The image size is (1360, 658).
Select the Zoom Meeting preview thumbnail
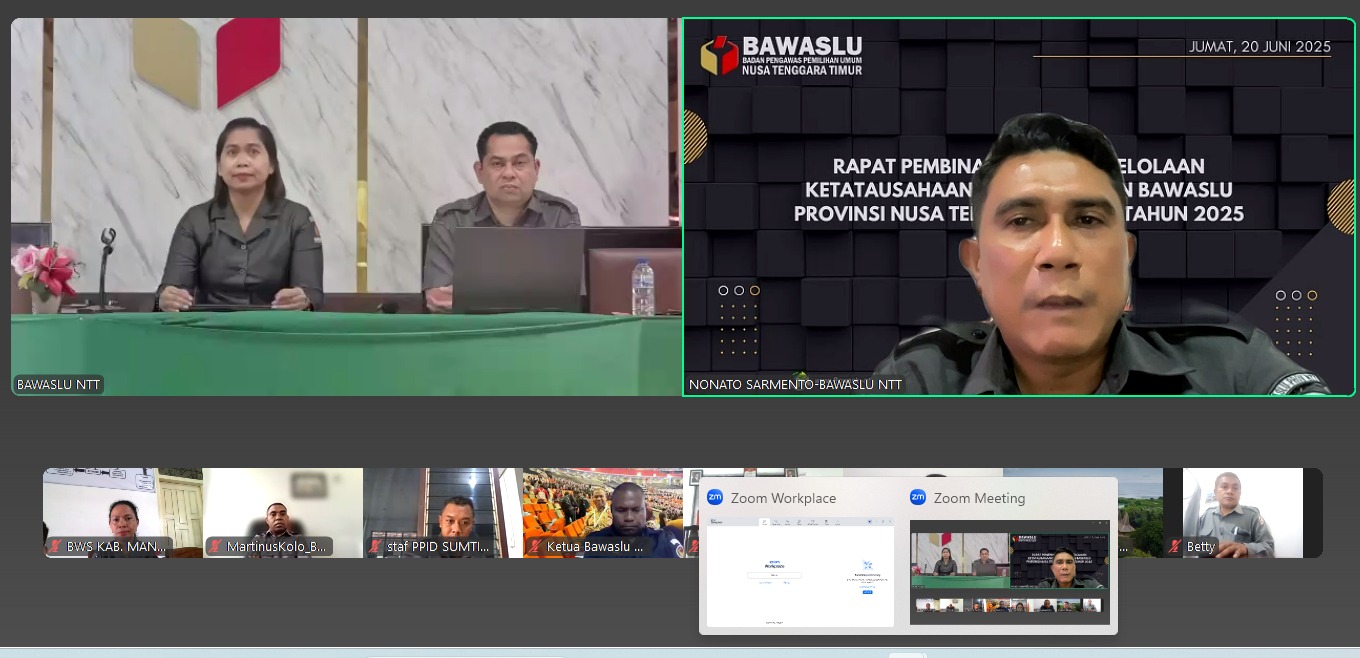click(x=1010, y=570)
